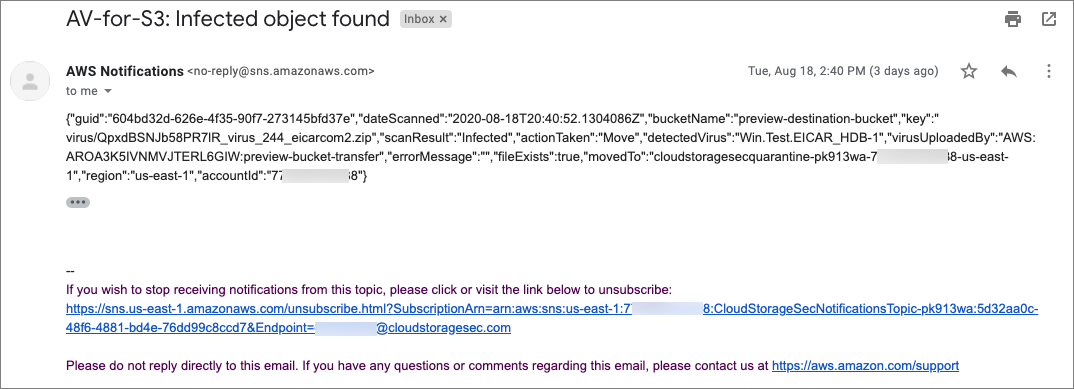Screen dimensions: 1074x389
Task: Click the sender's profile avatar
Action: coord(29,81)
